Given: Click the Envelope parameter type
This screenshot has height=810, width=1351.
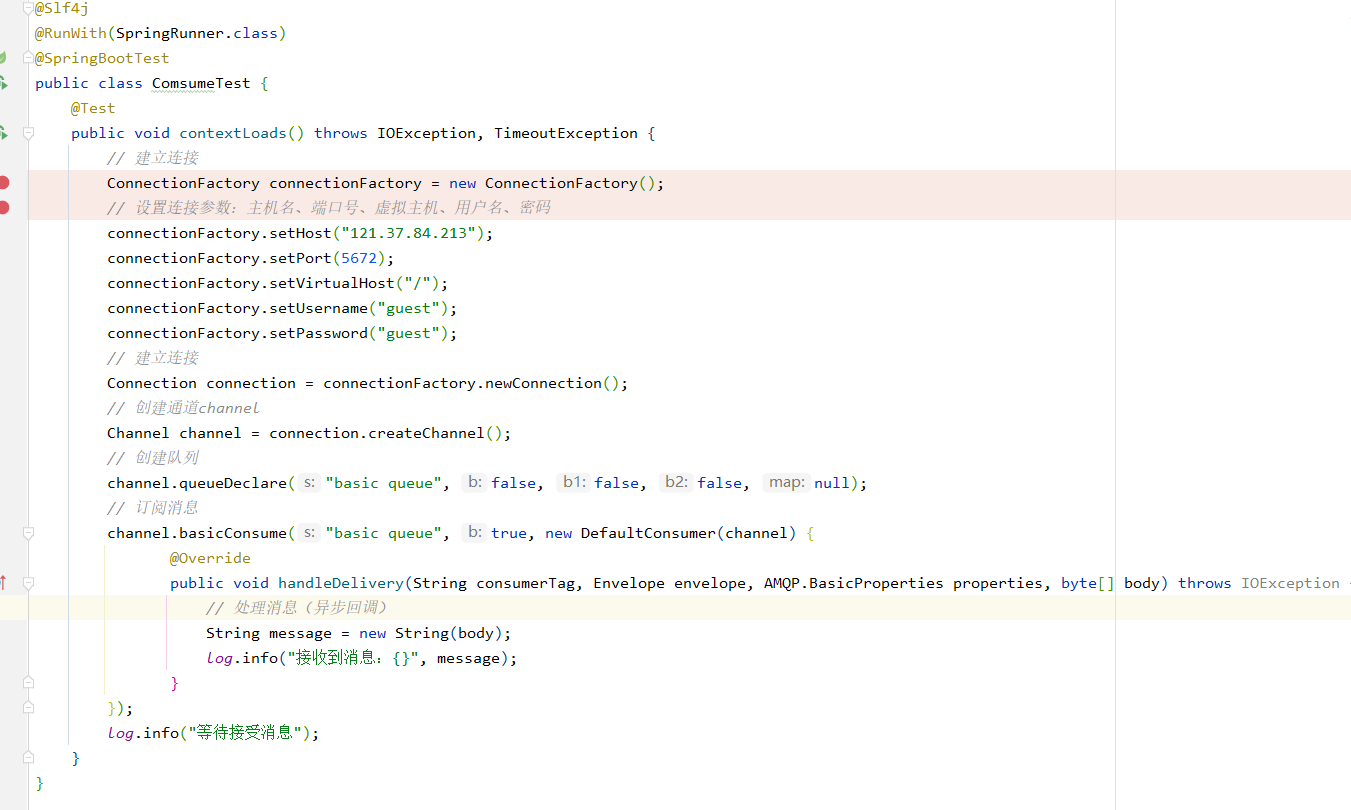Looking at the screenshot, I should coord(629,583).
